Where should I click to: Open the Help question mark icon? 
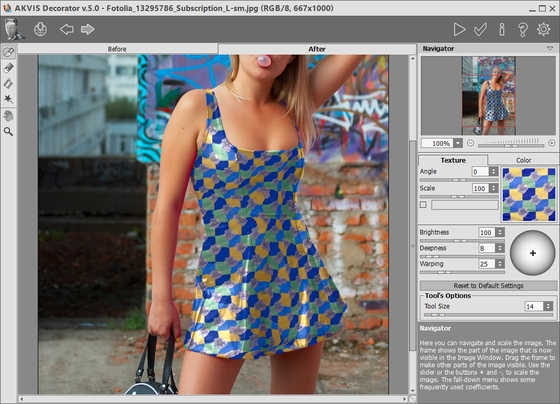pyautogui.click(x=522, y=30)
